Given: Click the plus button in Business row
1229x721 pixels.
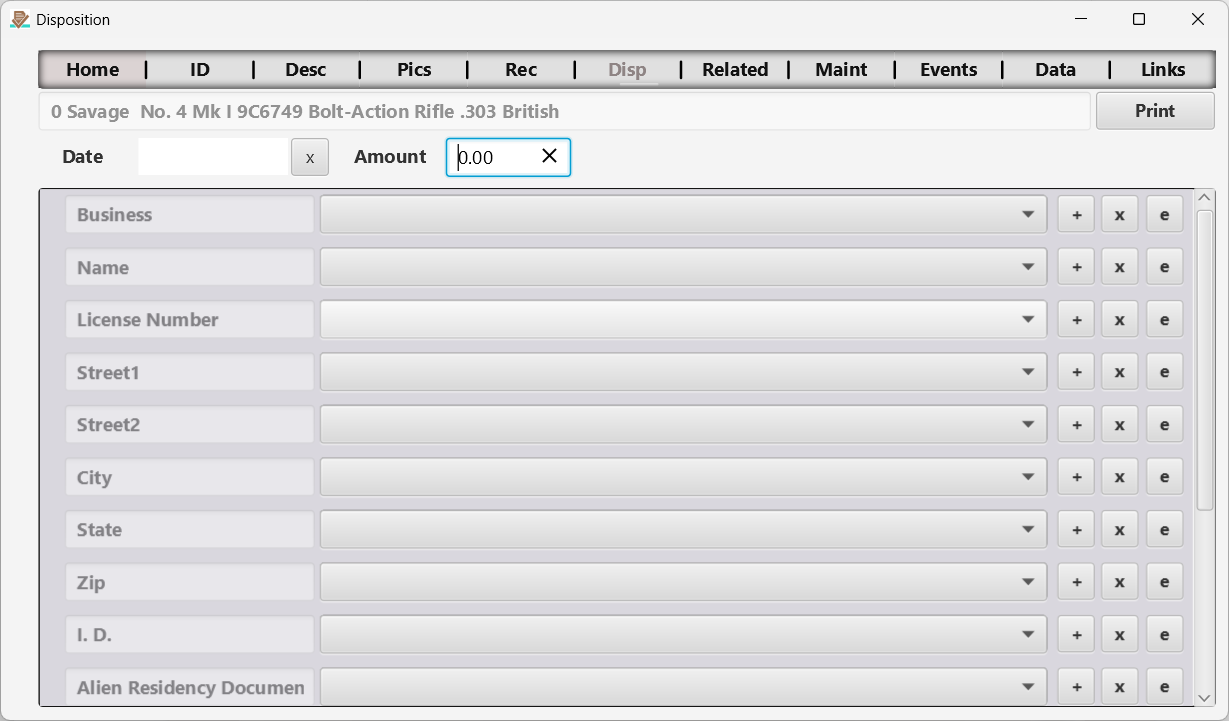Looking at the screenshot, I should click(x=1076, y=214).
